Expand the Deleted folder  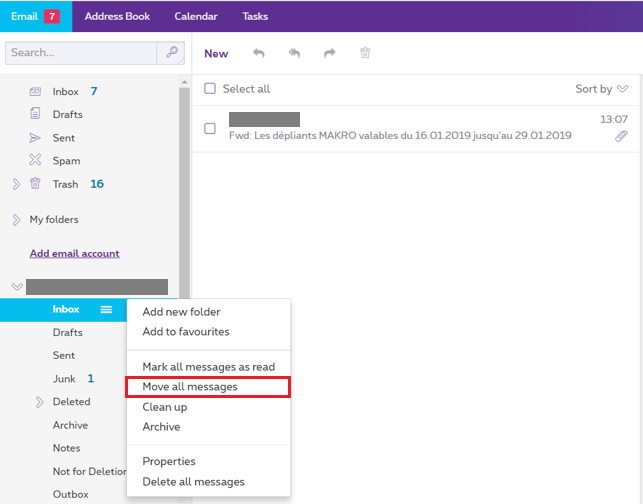click(40, 402)
